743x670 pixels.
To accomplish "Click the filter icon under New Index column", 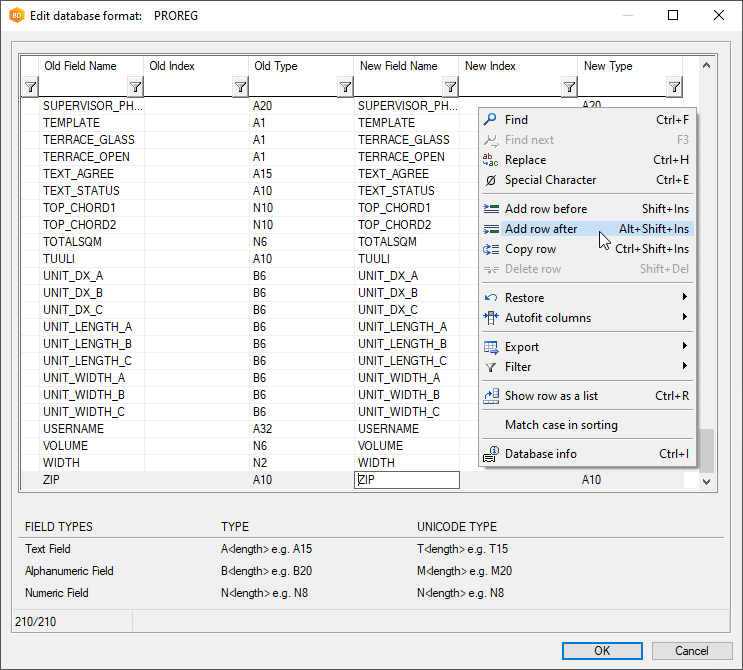I will point(569,88).
